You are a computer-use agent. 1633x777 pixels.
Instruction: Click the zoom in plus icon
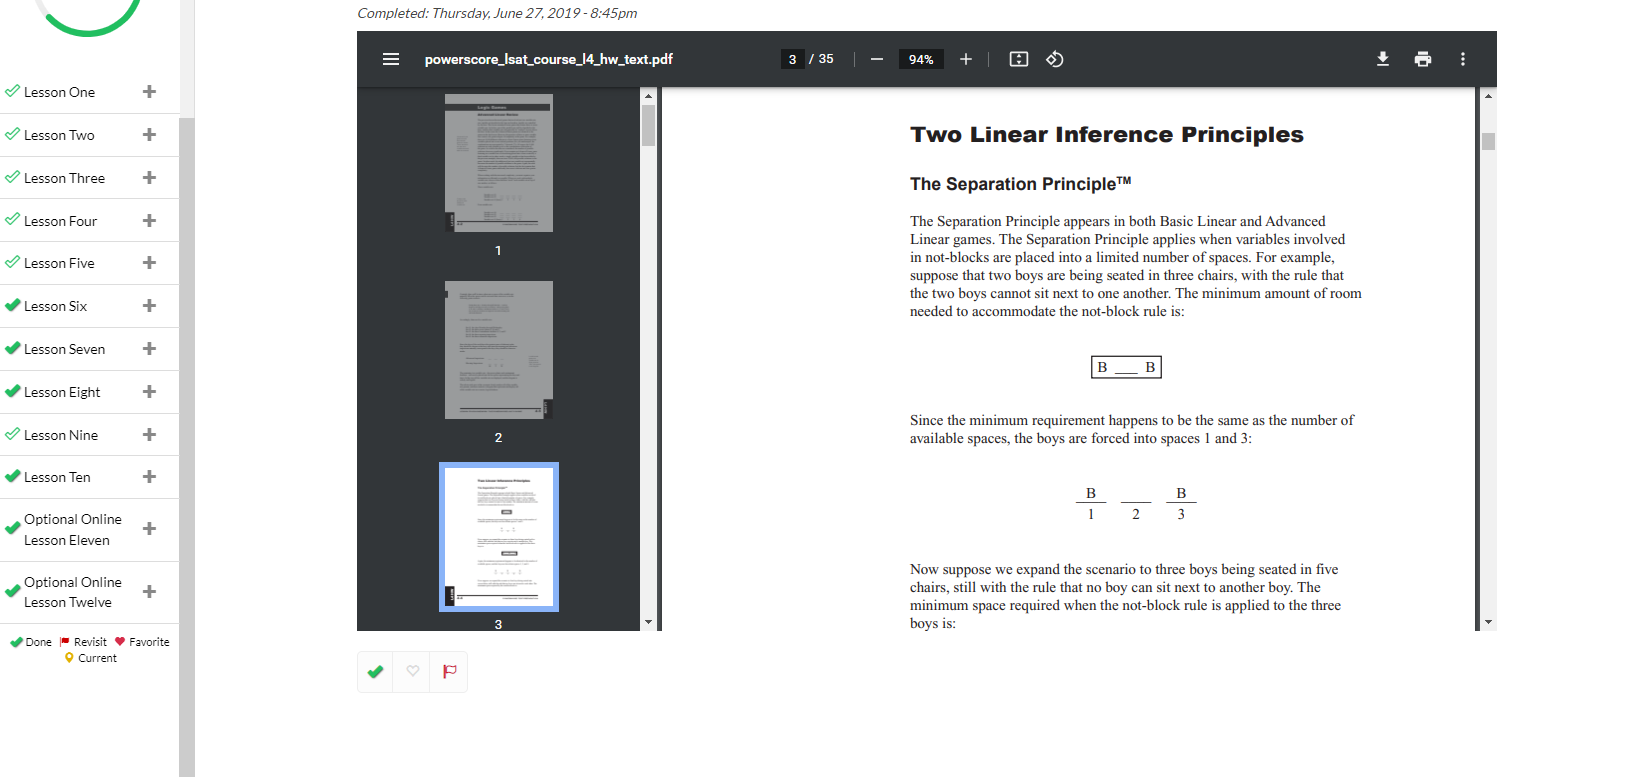pos(966,59)
